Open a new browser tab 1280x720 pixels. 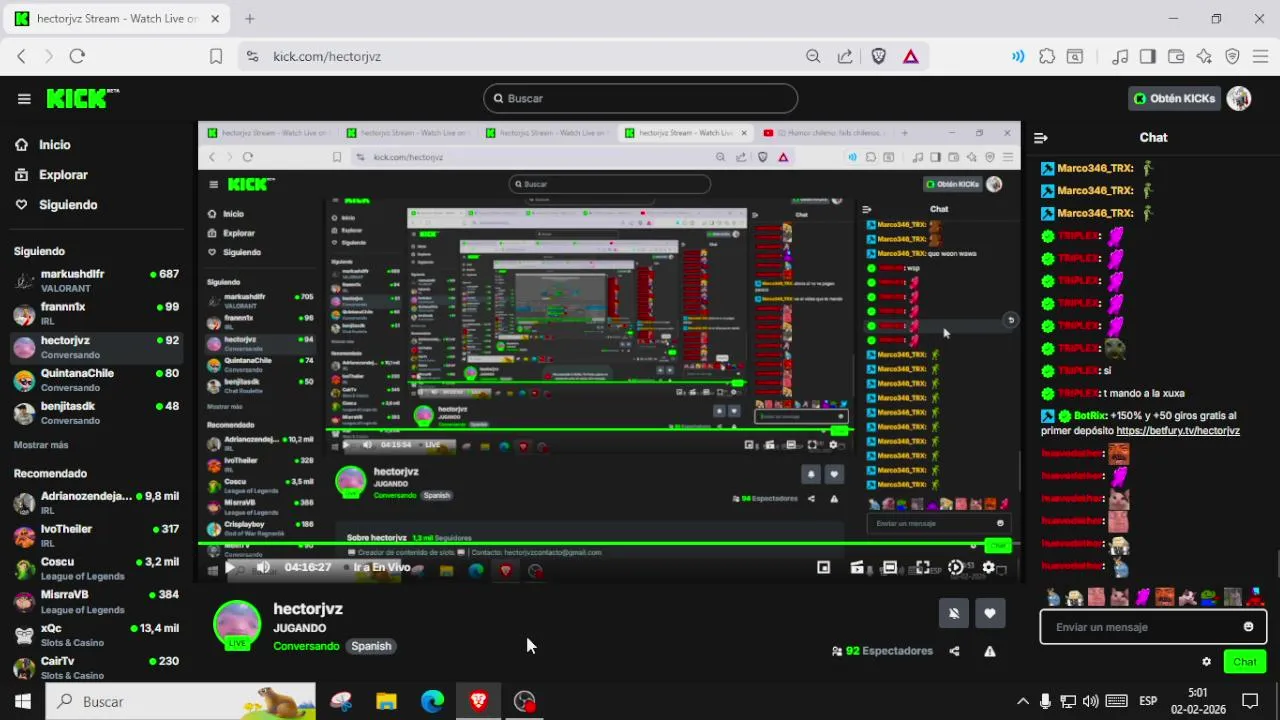coord(249,19)
